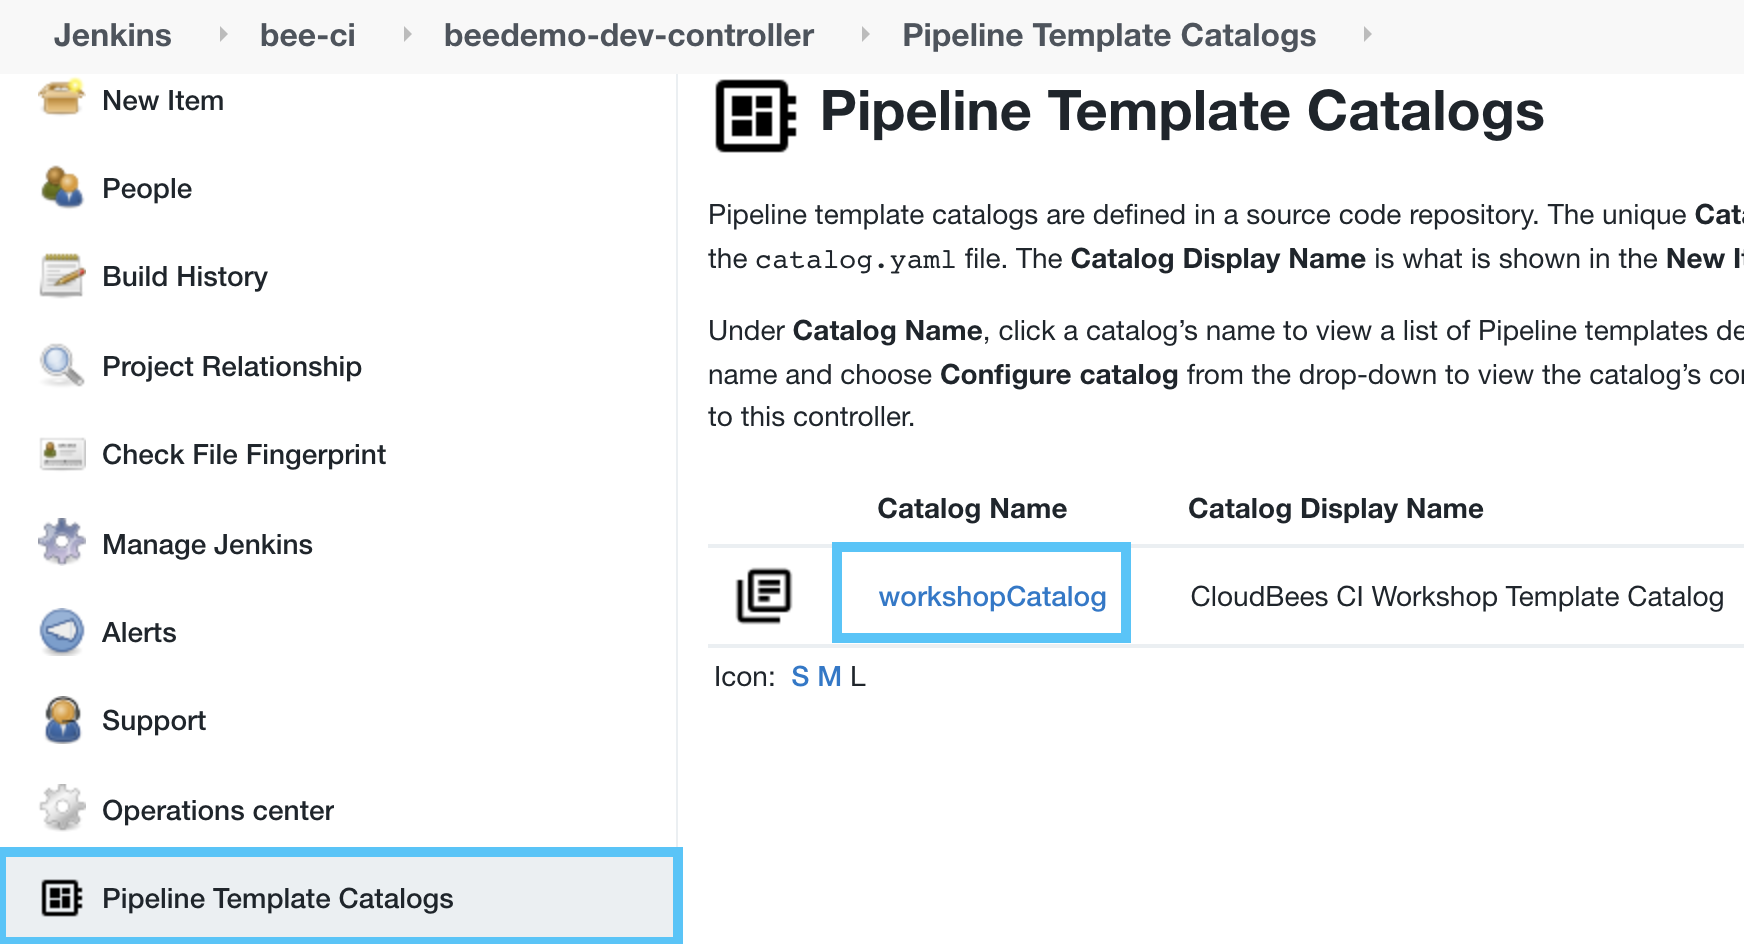Screen dimensions: 1744x944
Task: Click the Alerts megaphone icon
Action: coord(61,632)
